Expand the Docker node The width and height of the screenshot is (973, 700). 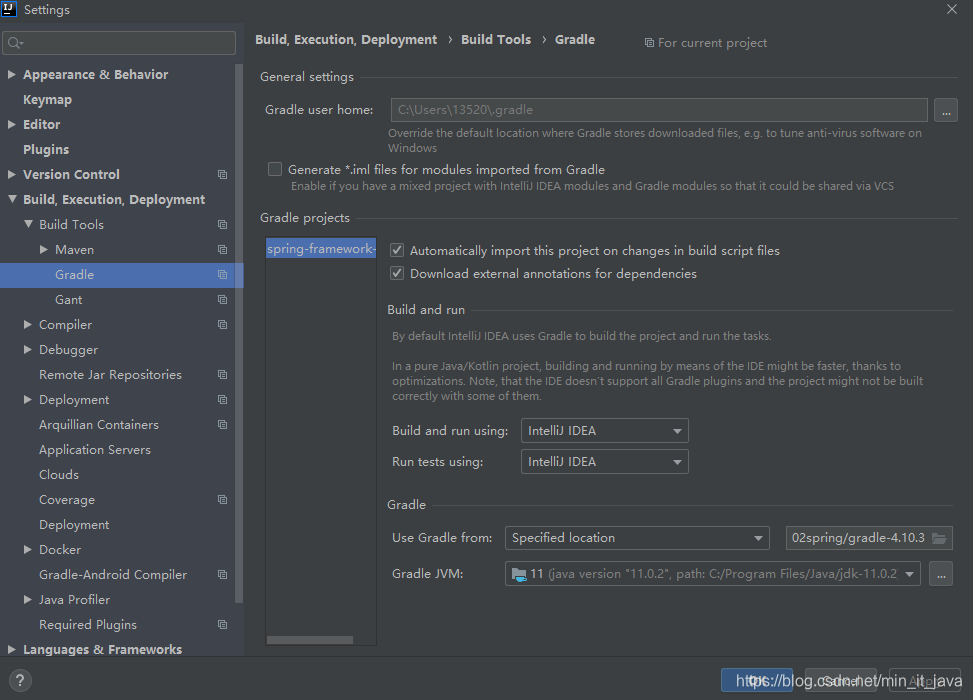pyautogui.click(x=27, y=549)
